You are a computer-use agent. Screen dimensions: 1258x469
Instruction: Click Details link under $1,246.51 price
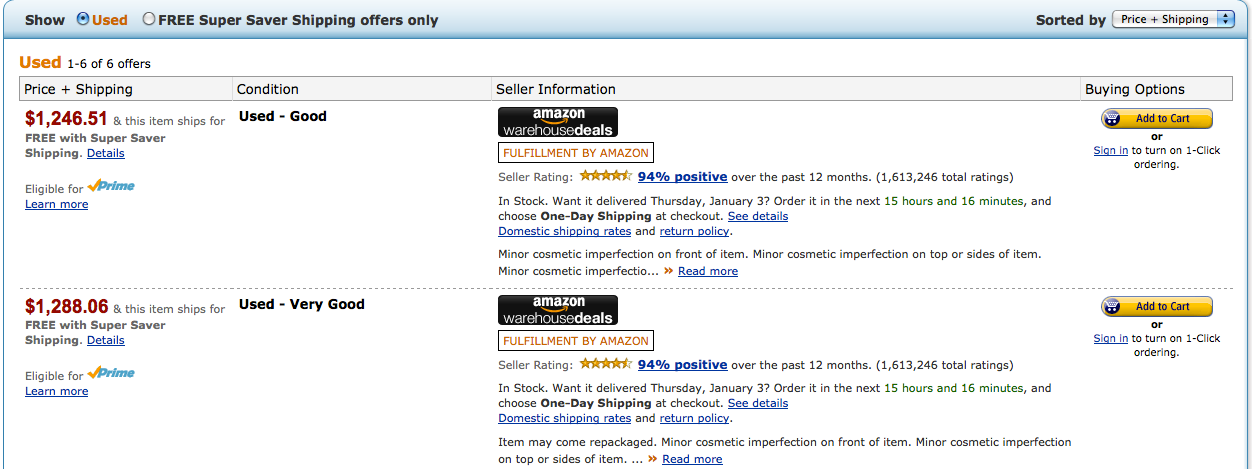(106, 153)
